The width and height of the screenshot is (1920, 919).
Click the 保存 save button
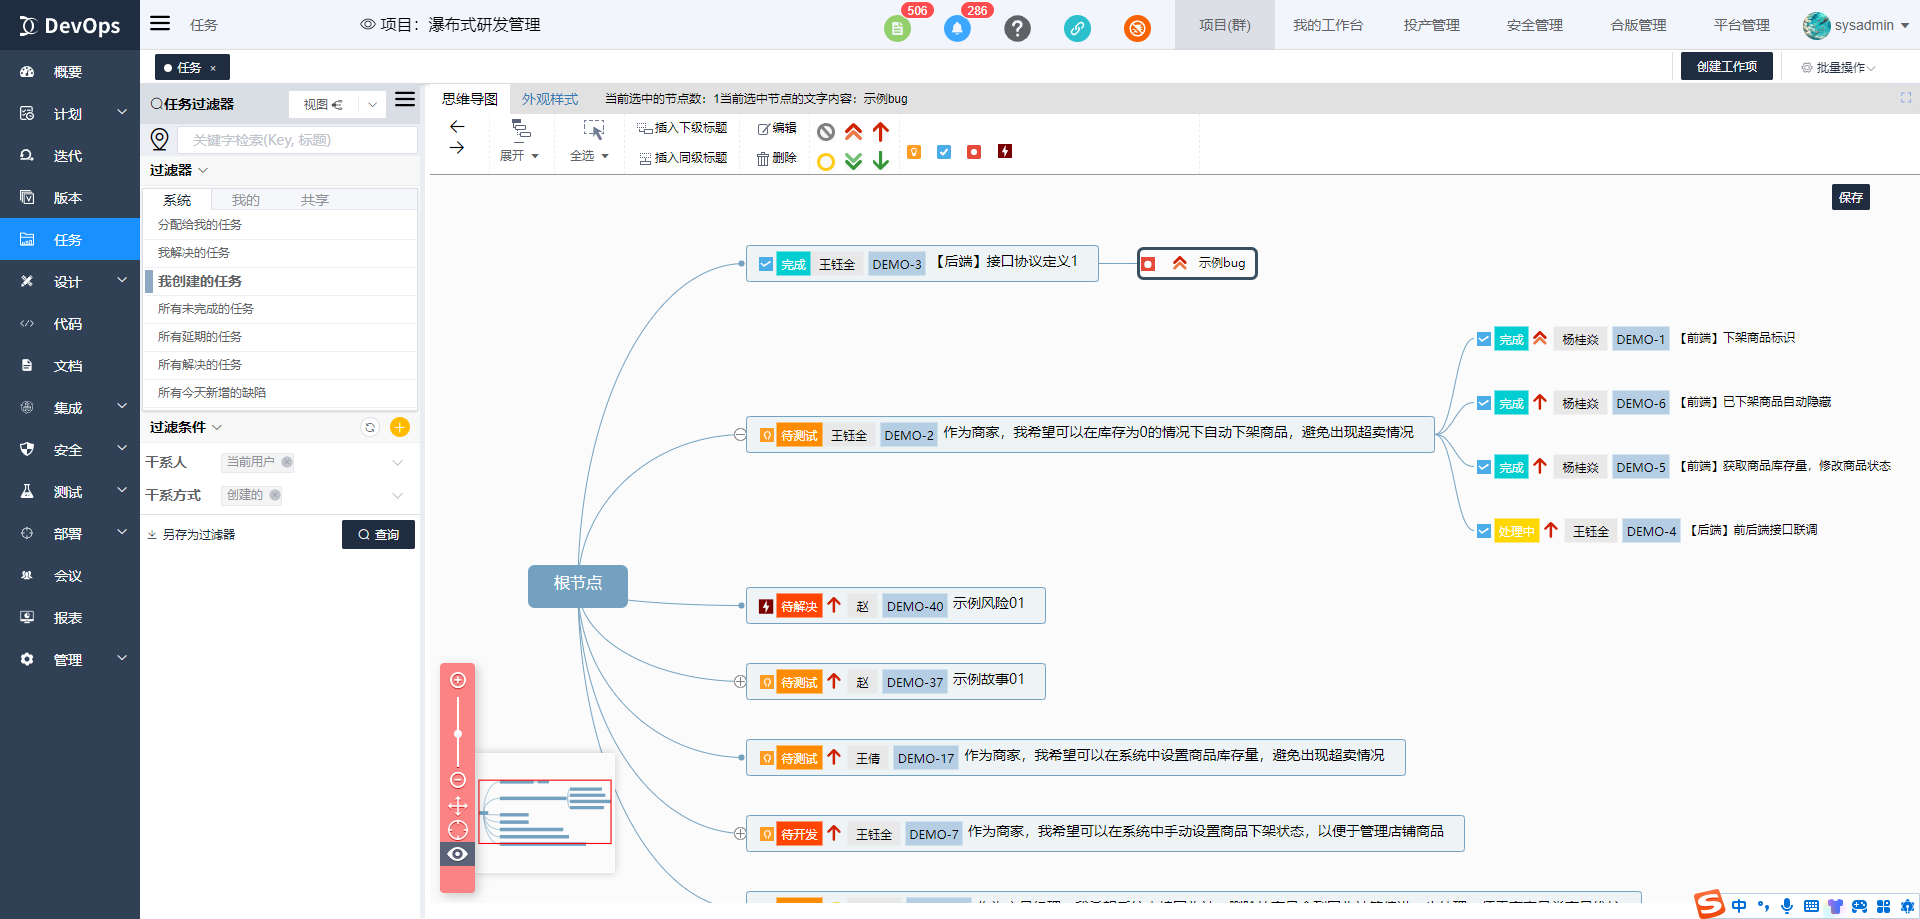(1850, 197)
